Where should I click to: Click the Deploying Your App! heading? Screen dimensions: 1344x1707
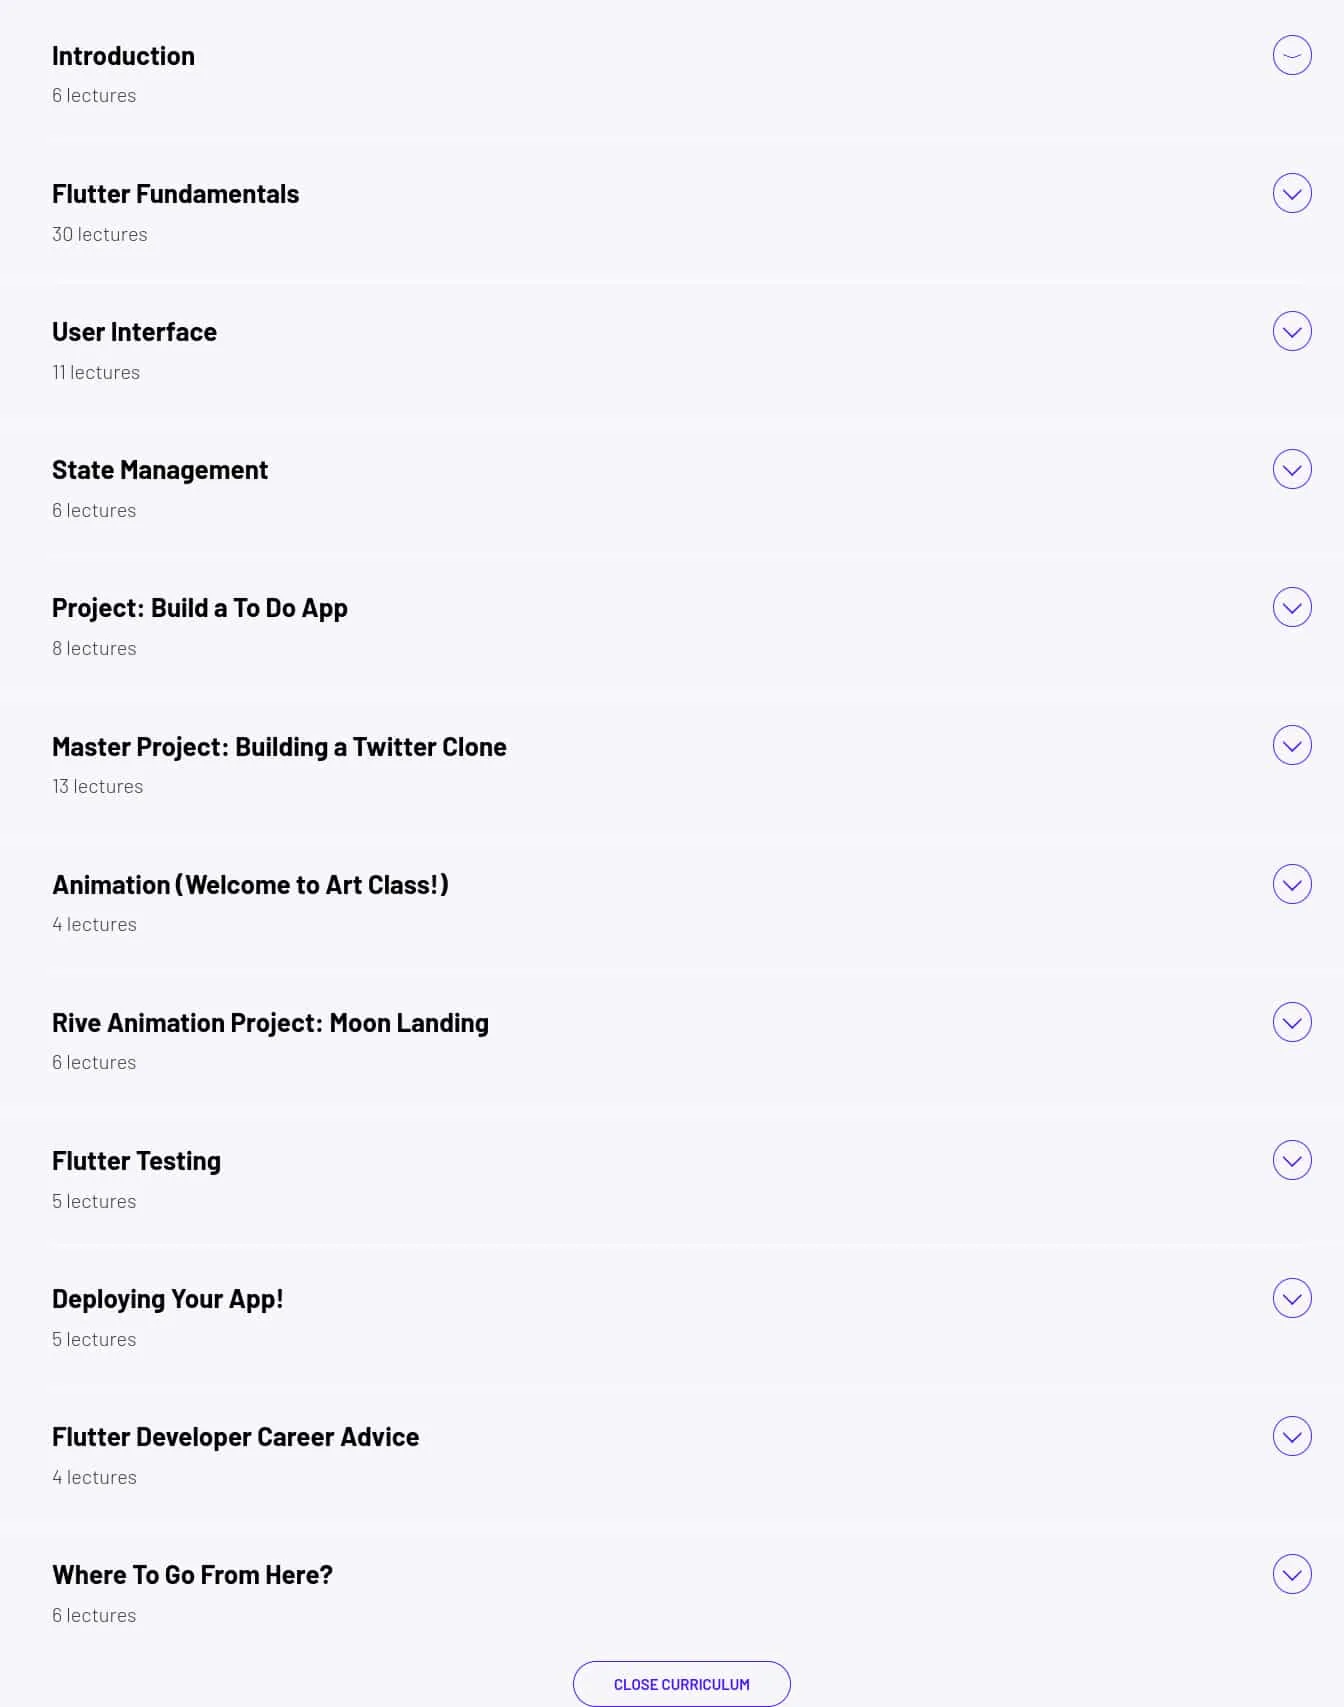pyautogui.click(x=167, y=1299)
